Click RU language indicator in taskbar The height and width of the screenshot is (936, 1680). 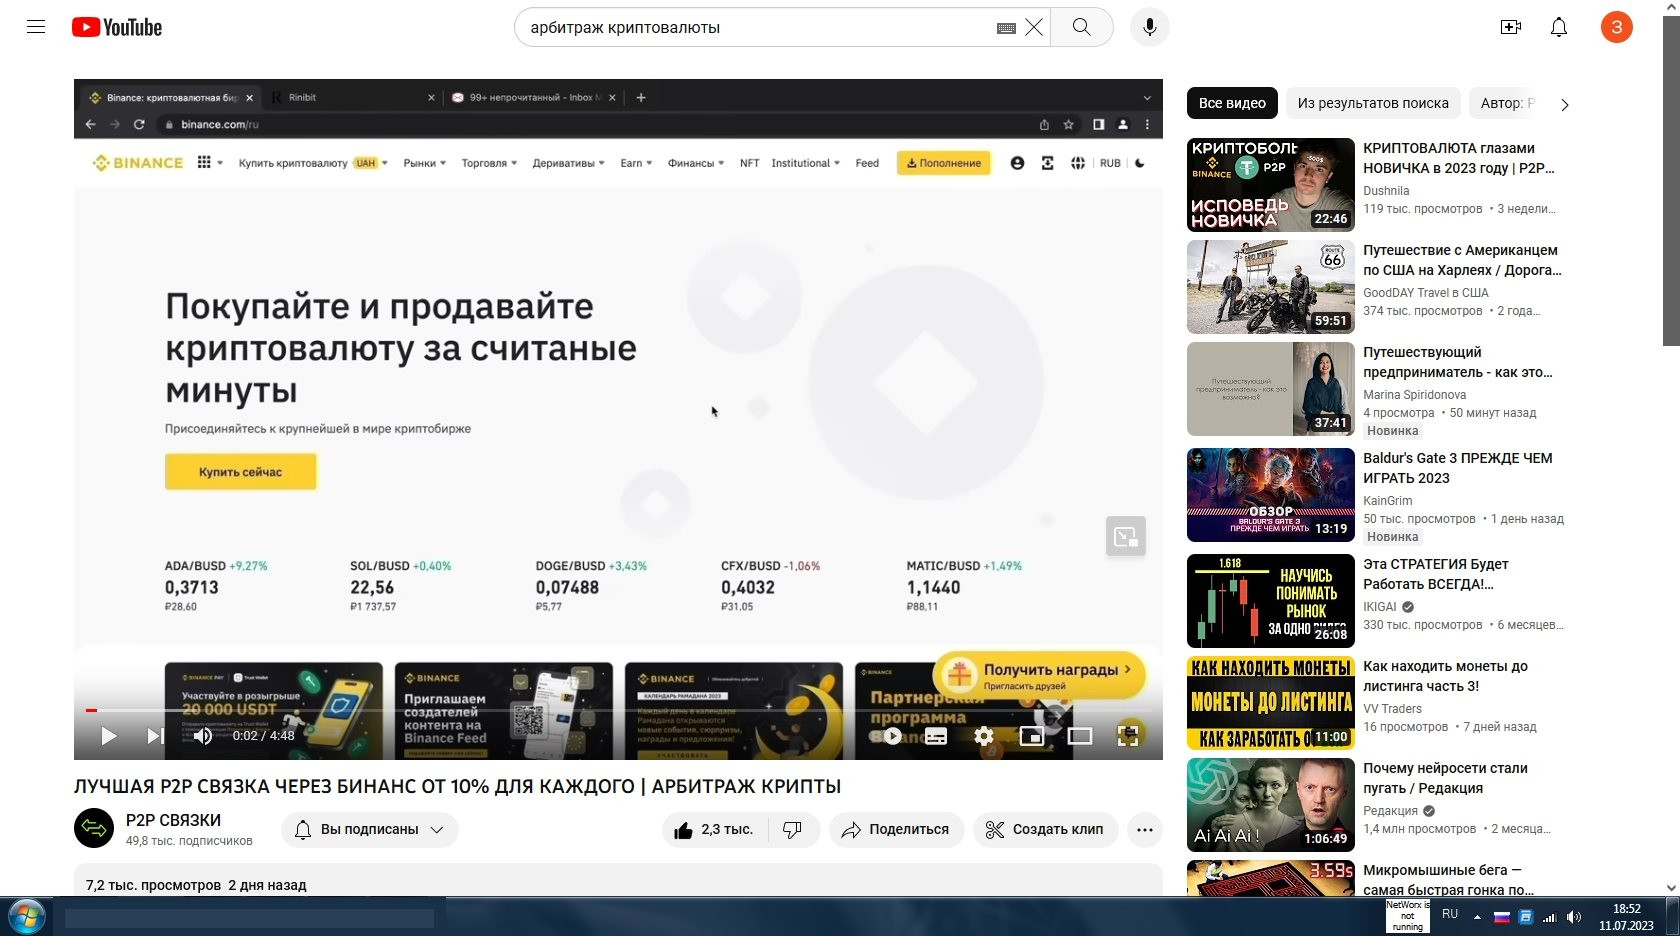pyautogui.click(x=1450, y=914)
